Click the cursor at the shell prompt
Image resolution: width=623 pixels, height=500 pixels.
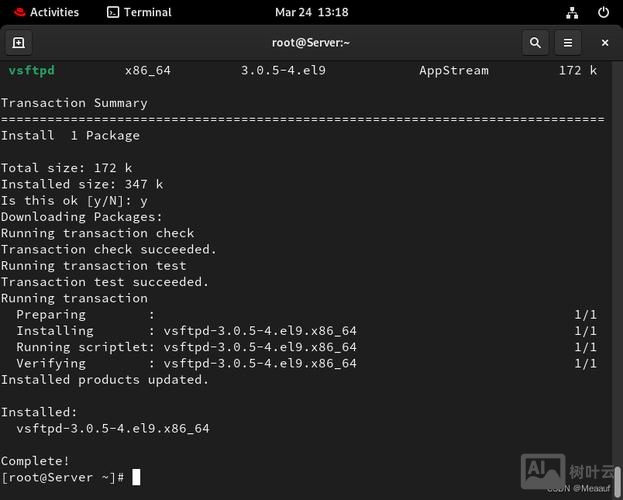point(136,477)
